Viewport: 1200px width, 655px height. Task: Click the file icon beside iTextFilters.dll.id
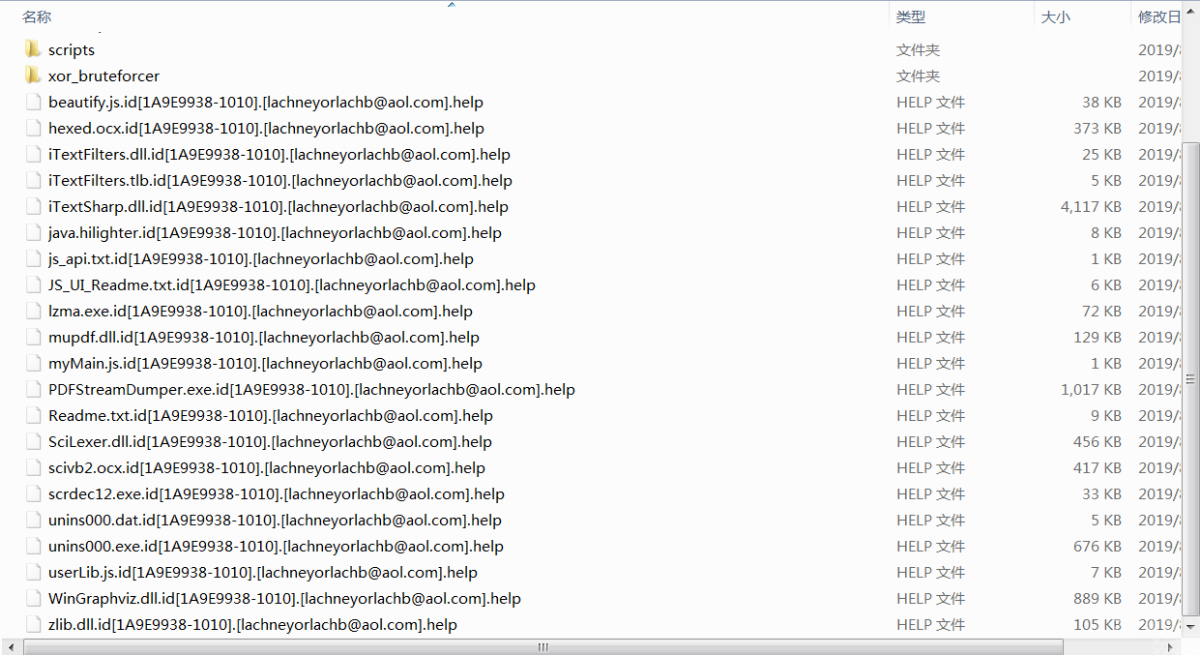(x=33, y=154)
